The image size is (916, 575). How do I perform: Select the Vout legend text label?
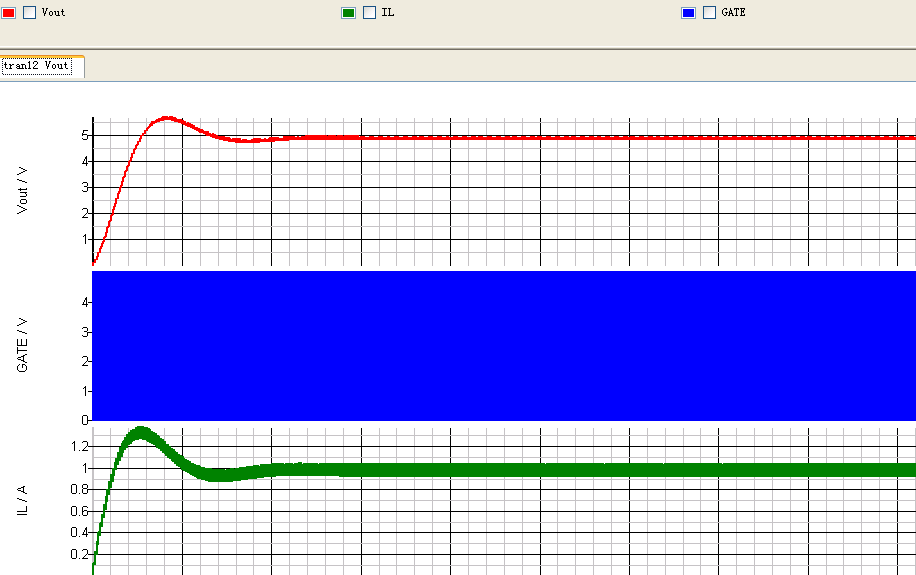pyautogui.click(x=53, y=13)
